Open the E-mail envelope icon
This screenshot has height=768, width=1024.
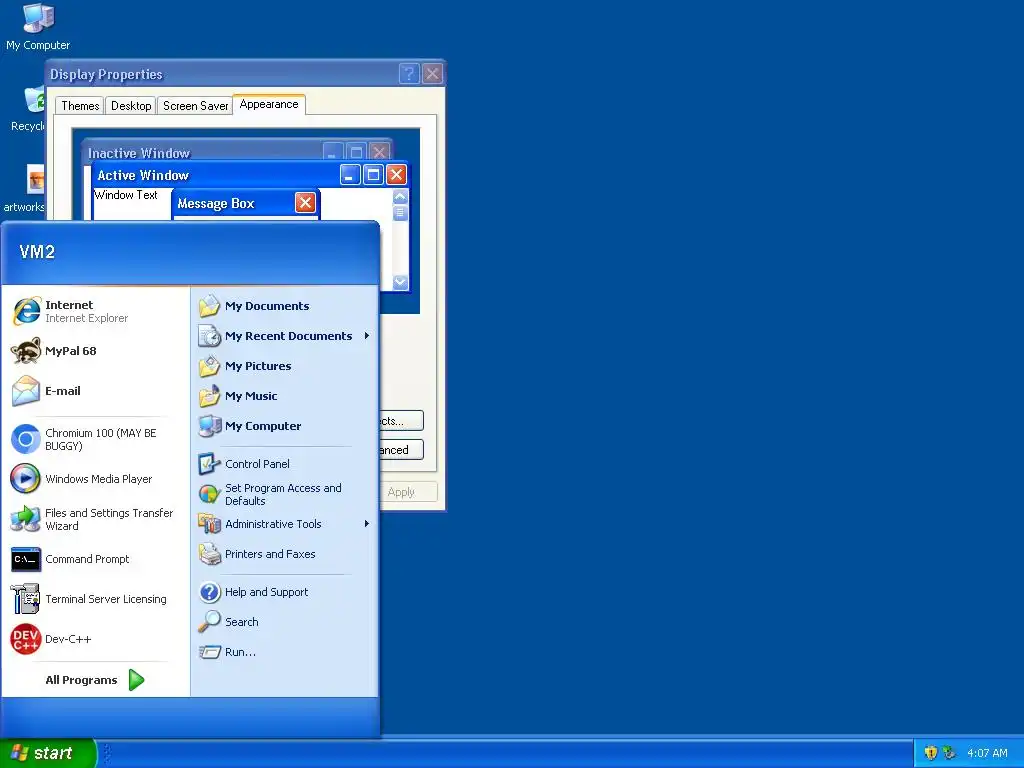(26, 391)
